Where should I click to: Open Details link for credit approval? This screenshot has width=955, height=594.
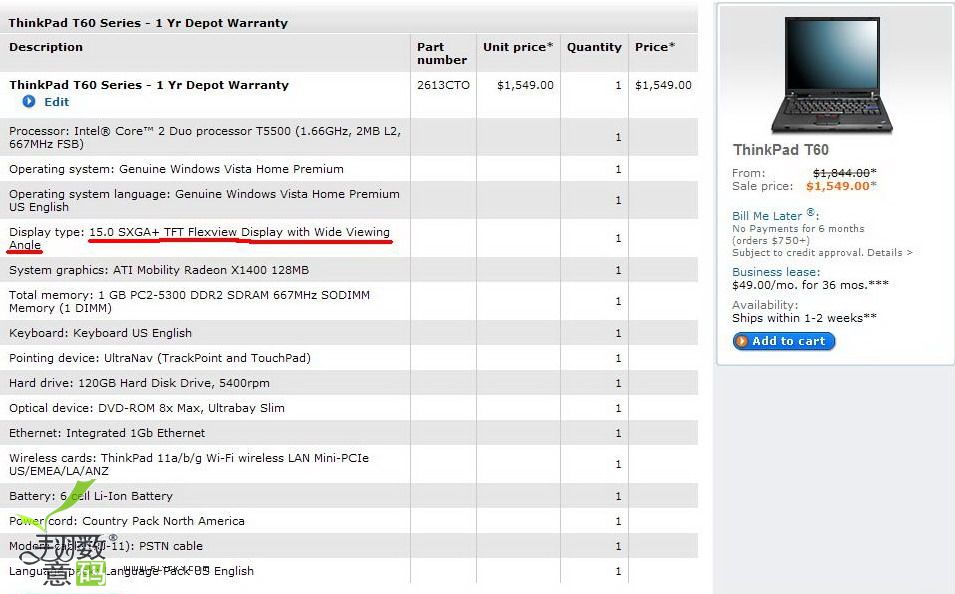[x=890, y=253]
